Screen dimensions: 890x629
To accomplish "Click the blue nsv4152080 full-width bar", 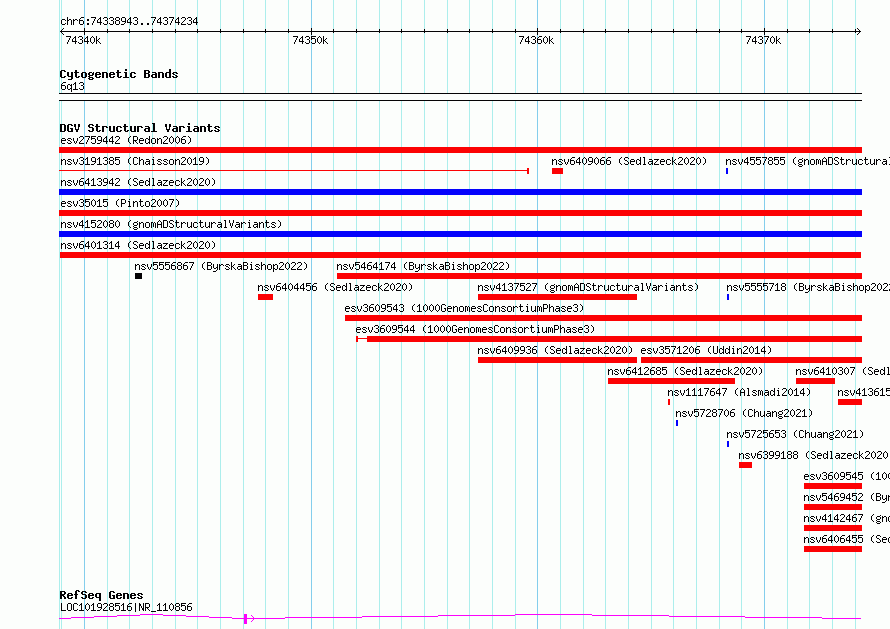I will 460,234.
